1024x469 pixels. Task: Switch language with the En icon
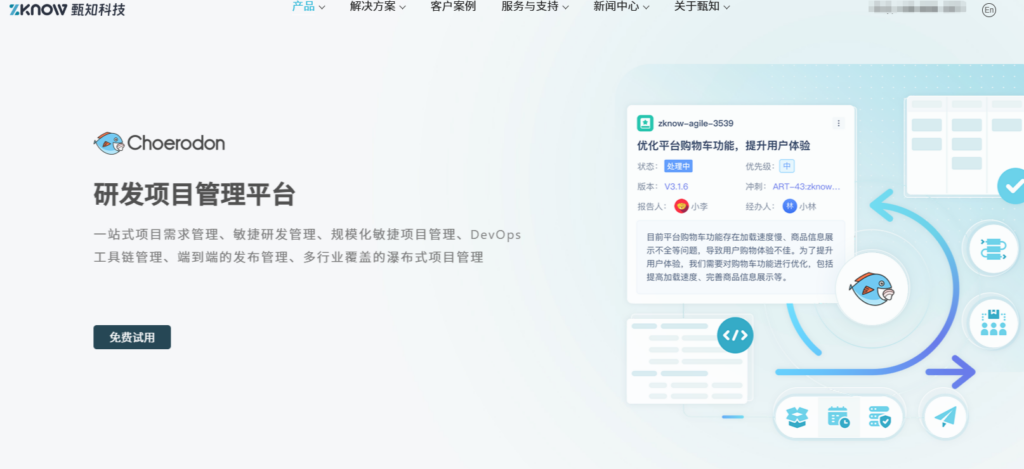989,10
